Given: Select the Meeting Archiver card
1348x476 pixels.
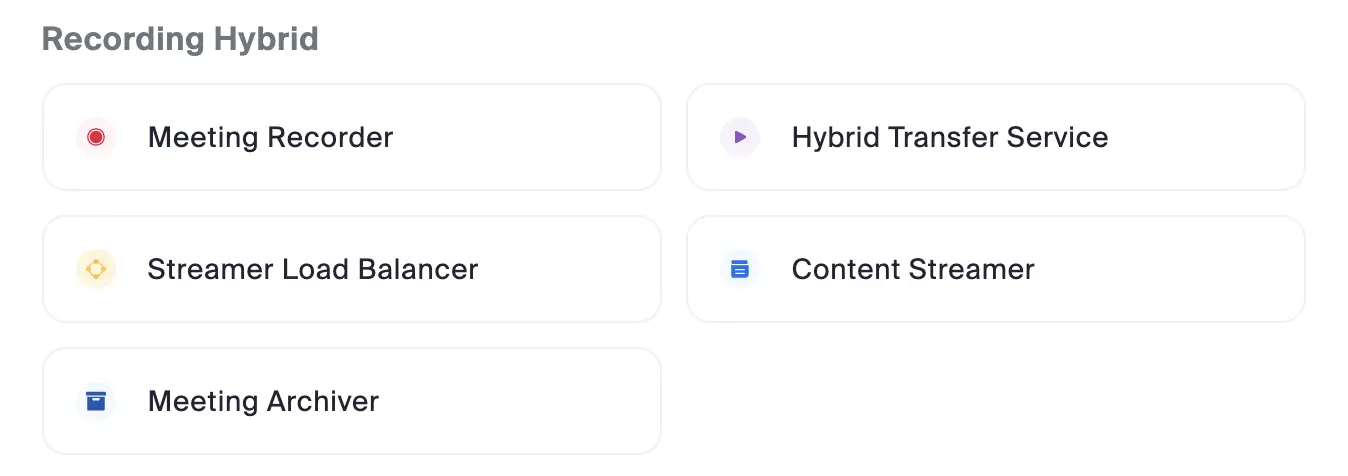Looking at the screenshot, I should [351, 401].
